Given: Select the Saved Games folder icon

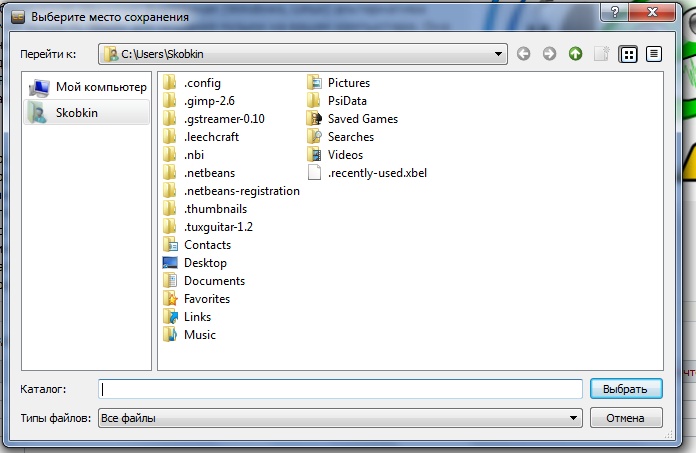Looking at the screenshot, I should click(x=314, y=119).
